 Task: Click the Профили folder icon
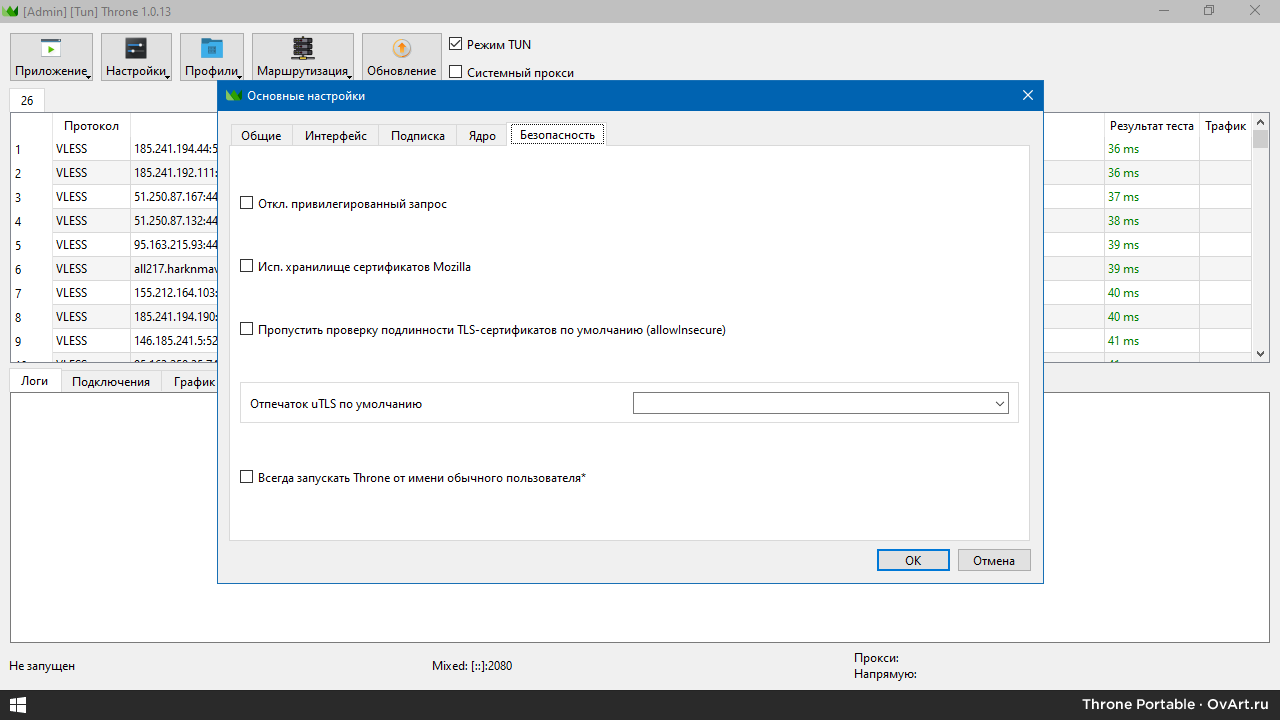point(212,49)
